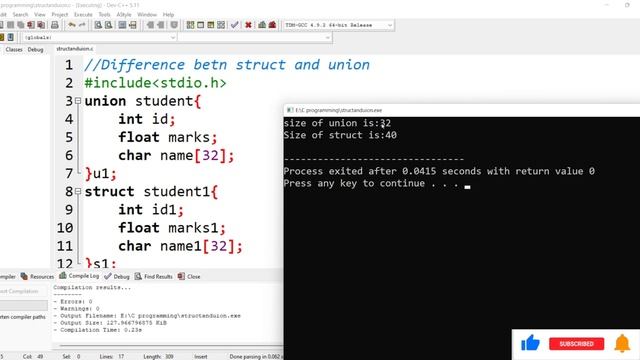This screenshot has height=360, width=640.
Task: Open the Project menu
Action: pyautogui.click(x=60, y=15)
